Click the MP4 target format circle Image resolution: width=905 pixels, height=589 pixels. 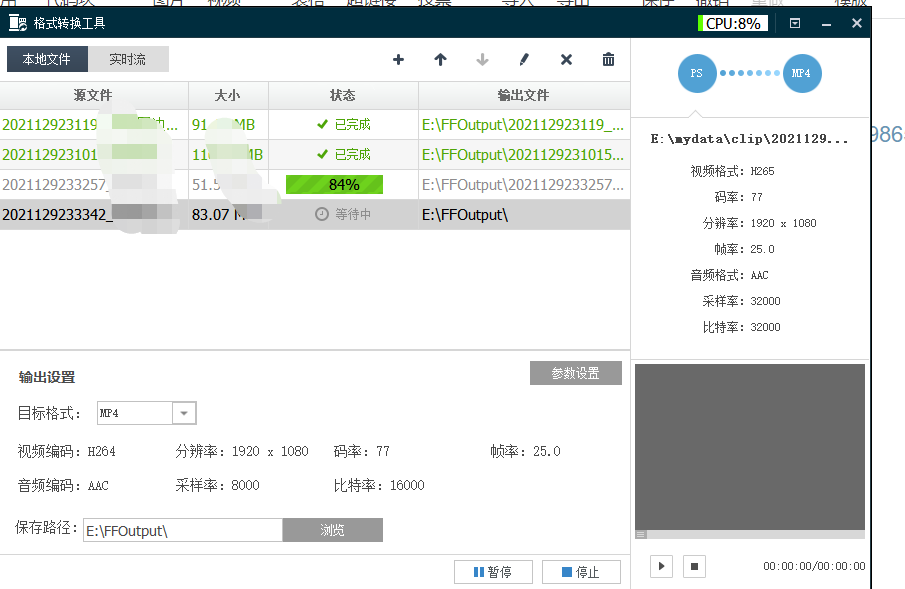click(802, 73)
